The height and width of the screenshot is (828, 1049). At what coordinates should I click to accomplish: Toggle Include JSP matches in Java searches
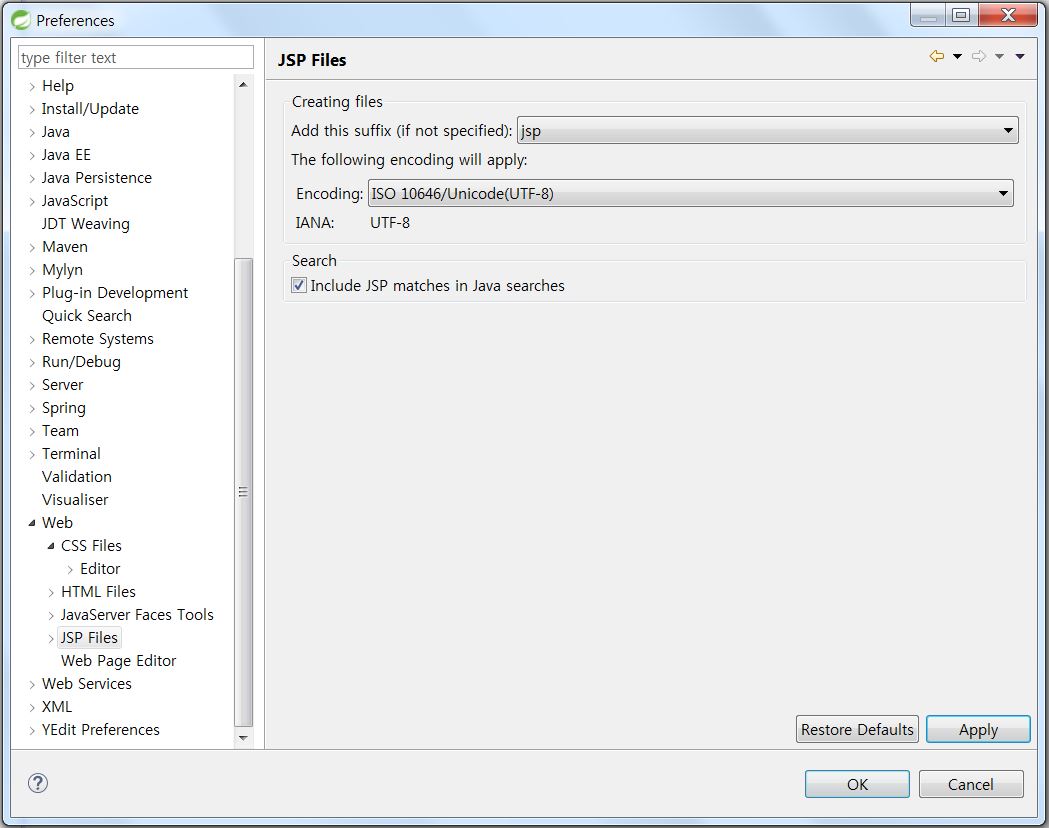[299, 286]
